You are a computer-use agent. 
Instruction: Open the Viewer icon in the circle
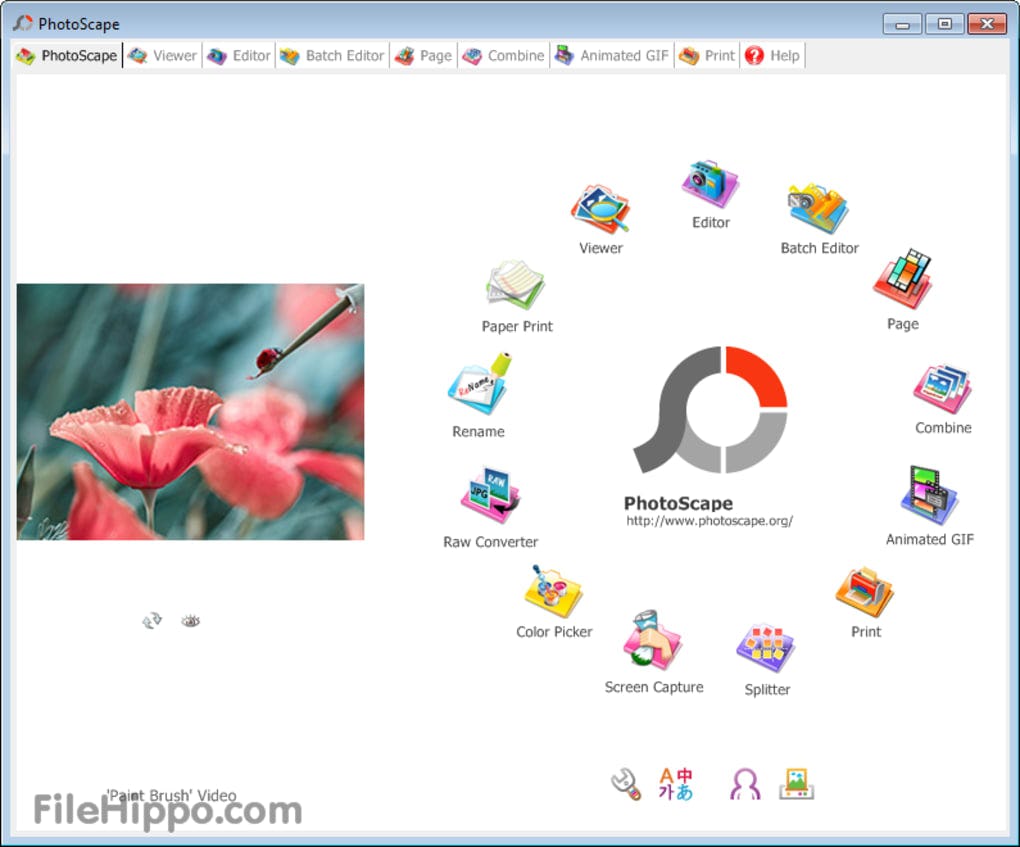pyautogui.click(x=600, y=209)
